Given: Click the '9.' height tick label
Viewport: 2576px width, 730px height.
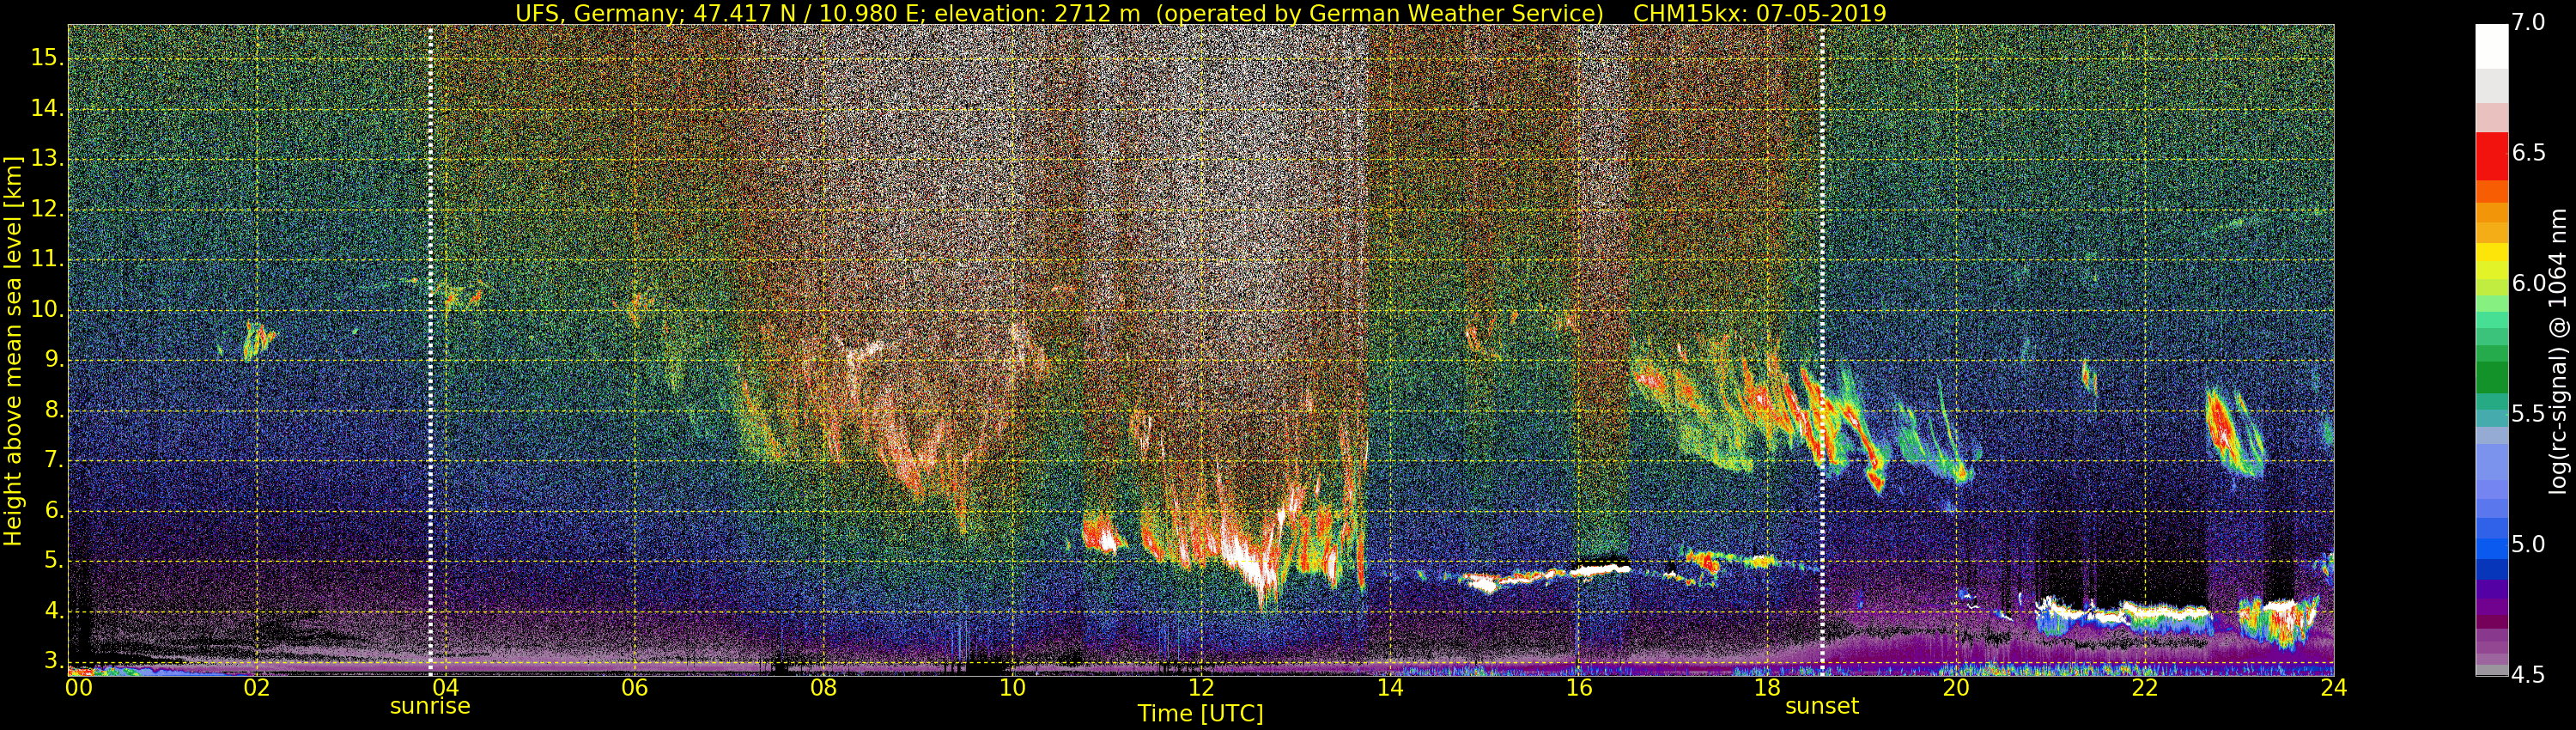Looking at the screenshot, I should click(53, 360).
